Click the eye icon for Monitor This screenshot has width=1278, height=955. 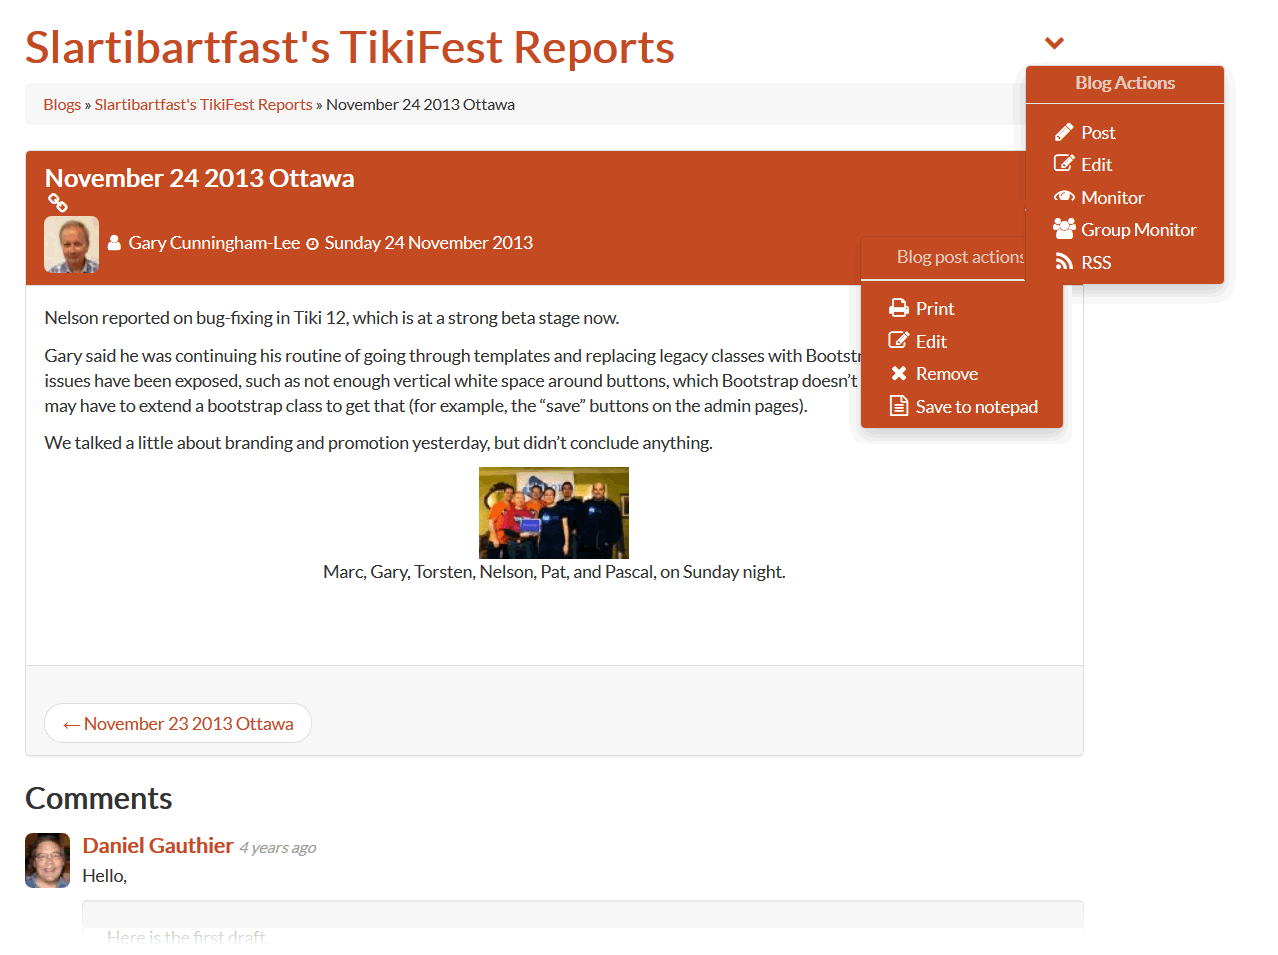[x=1064, y=197]
